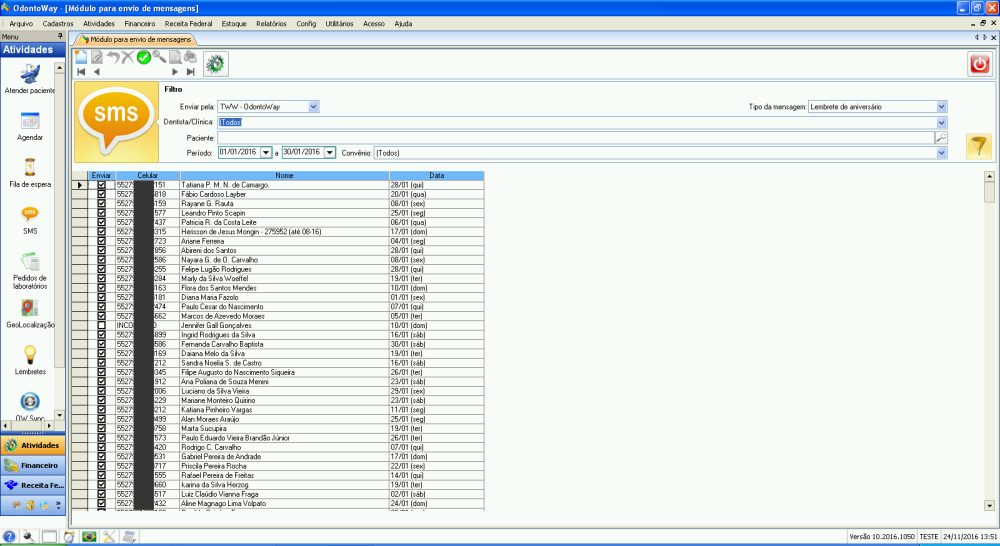Open GeoLocalização in the sidebar
The width and height of the screenshot is (1000, 546).
(29, 314)
